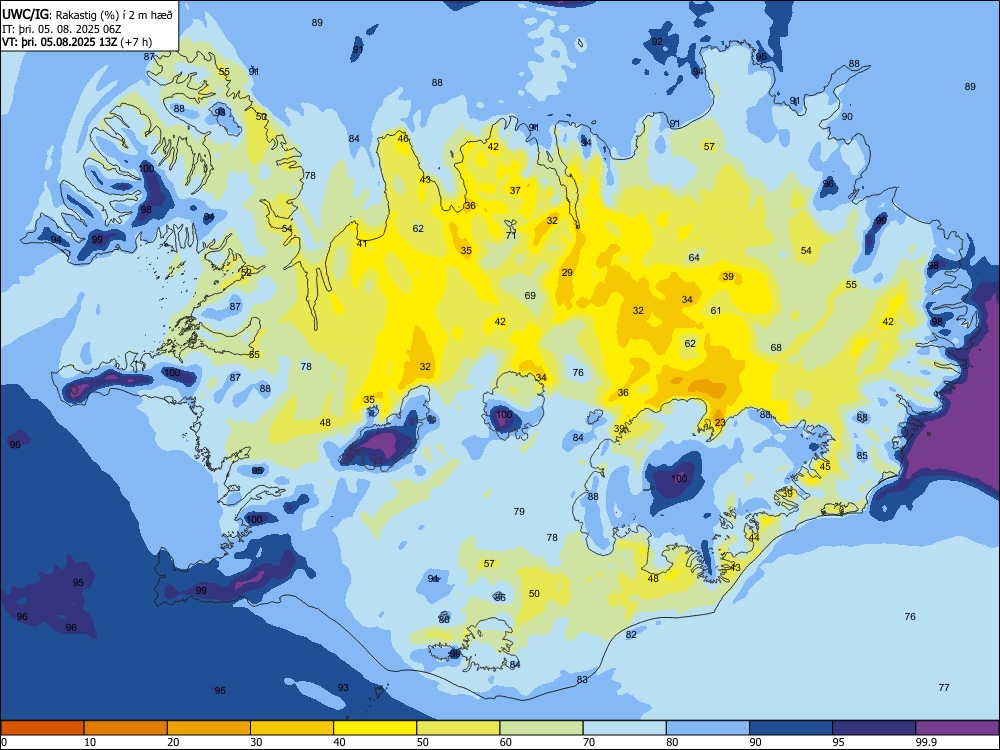The image size is (1000, 750).
Task: Click the legend tick label "10"
Action: pos(90,742)
